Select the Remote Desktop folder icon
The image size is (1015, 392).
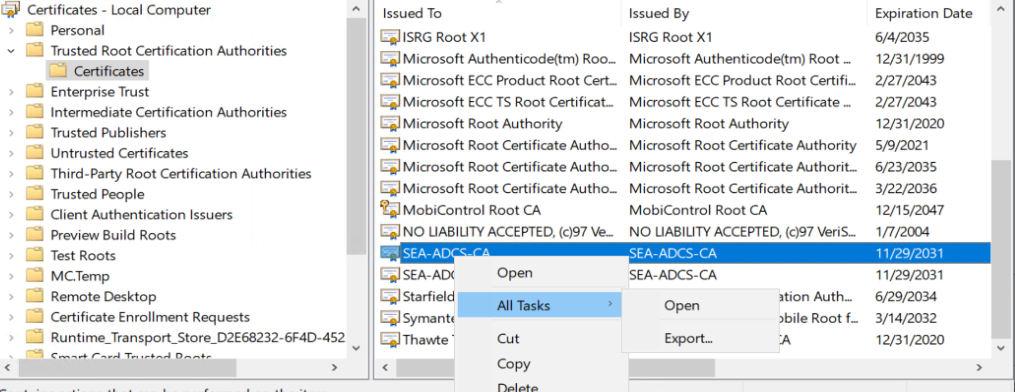pyautogui.click(x=35, y=297)
